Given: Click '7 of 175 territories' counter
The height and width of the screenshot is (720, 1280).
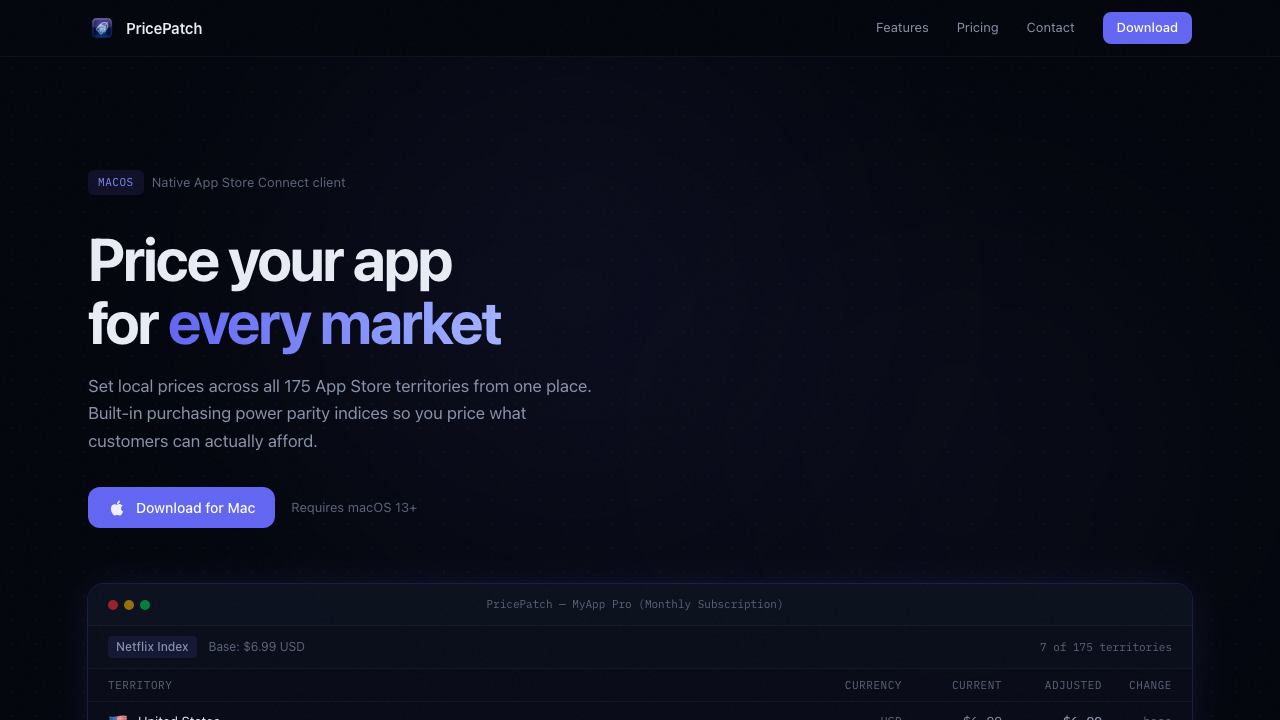Looking at the screenshot, I should pyautogui.click(x=1106, y=647).
